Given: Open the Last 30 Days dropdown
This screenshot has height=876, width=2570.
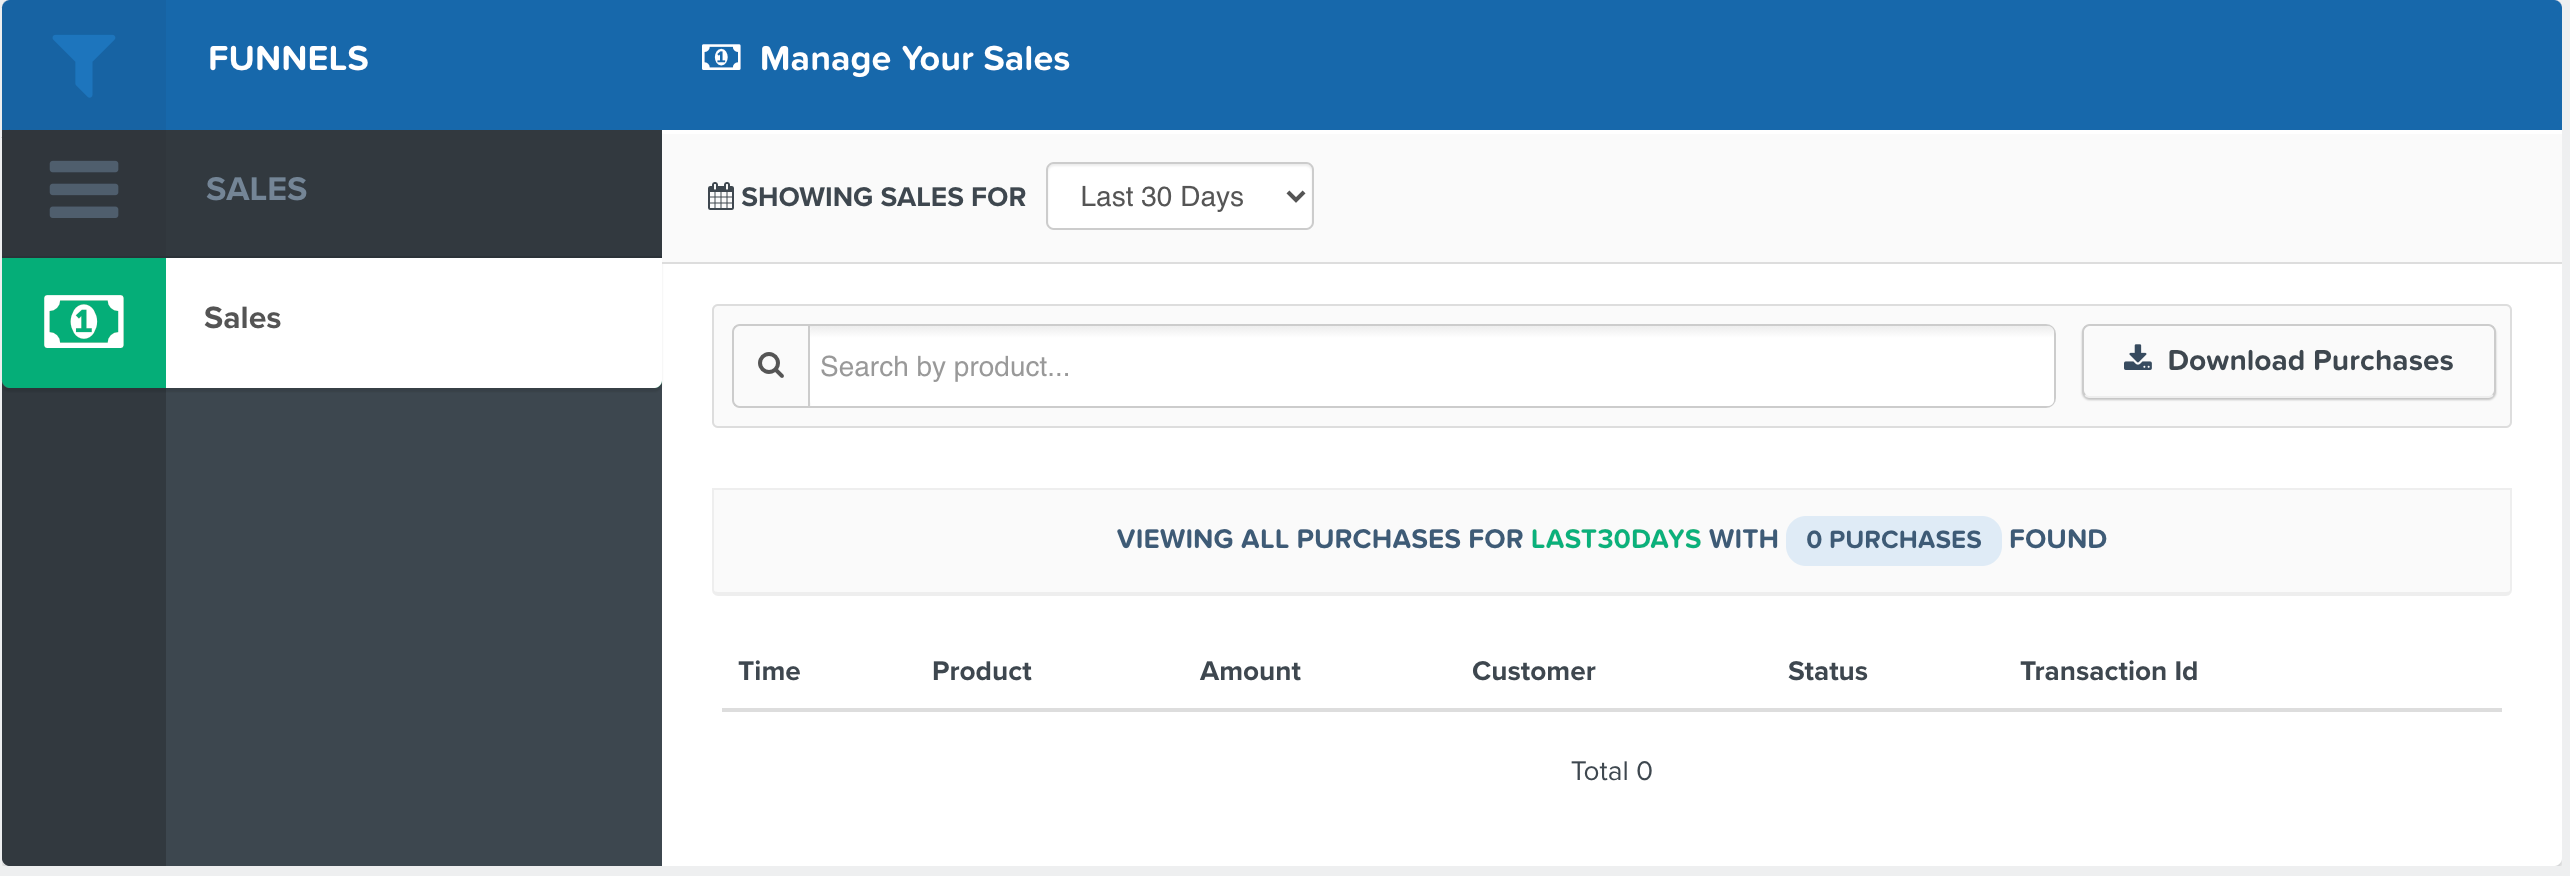Looking at the screenshot, I should coord(1180,196).
